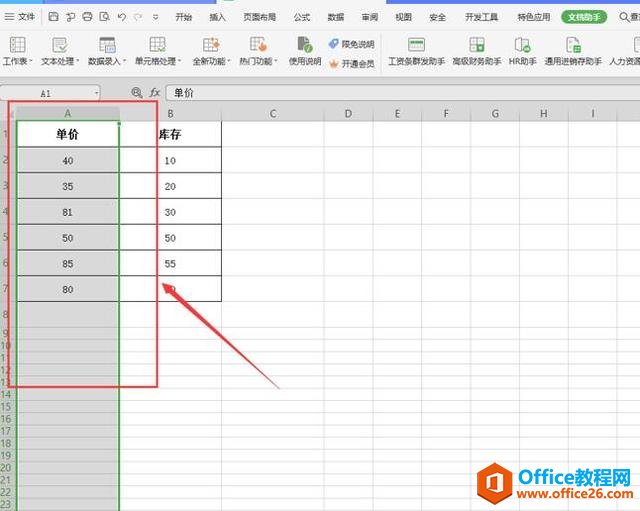Click the fx insert function icon
Screen dimensions: 640x511
click(153, 92)
